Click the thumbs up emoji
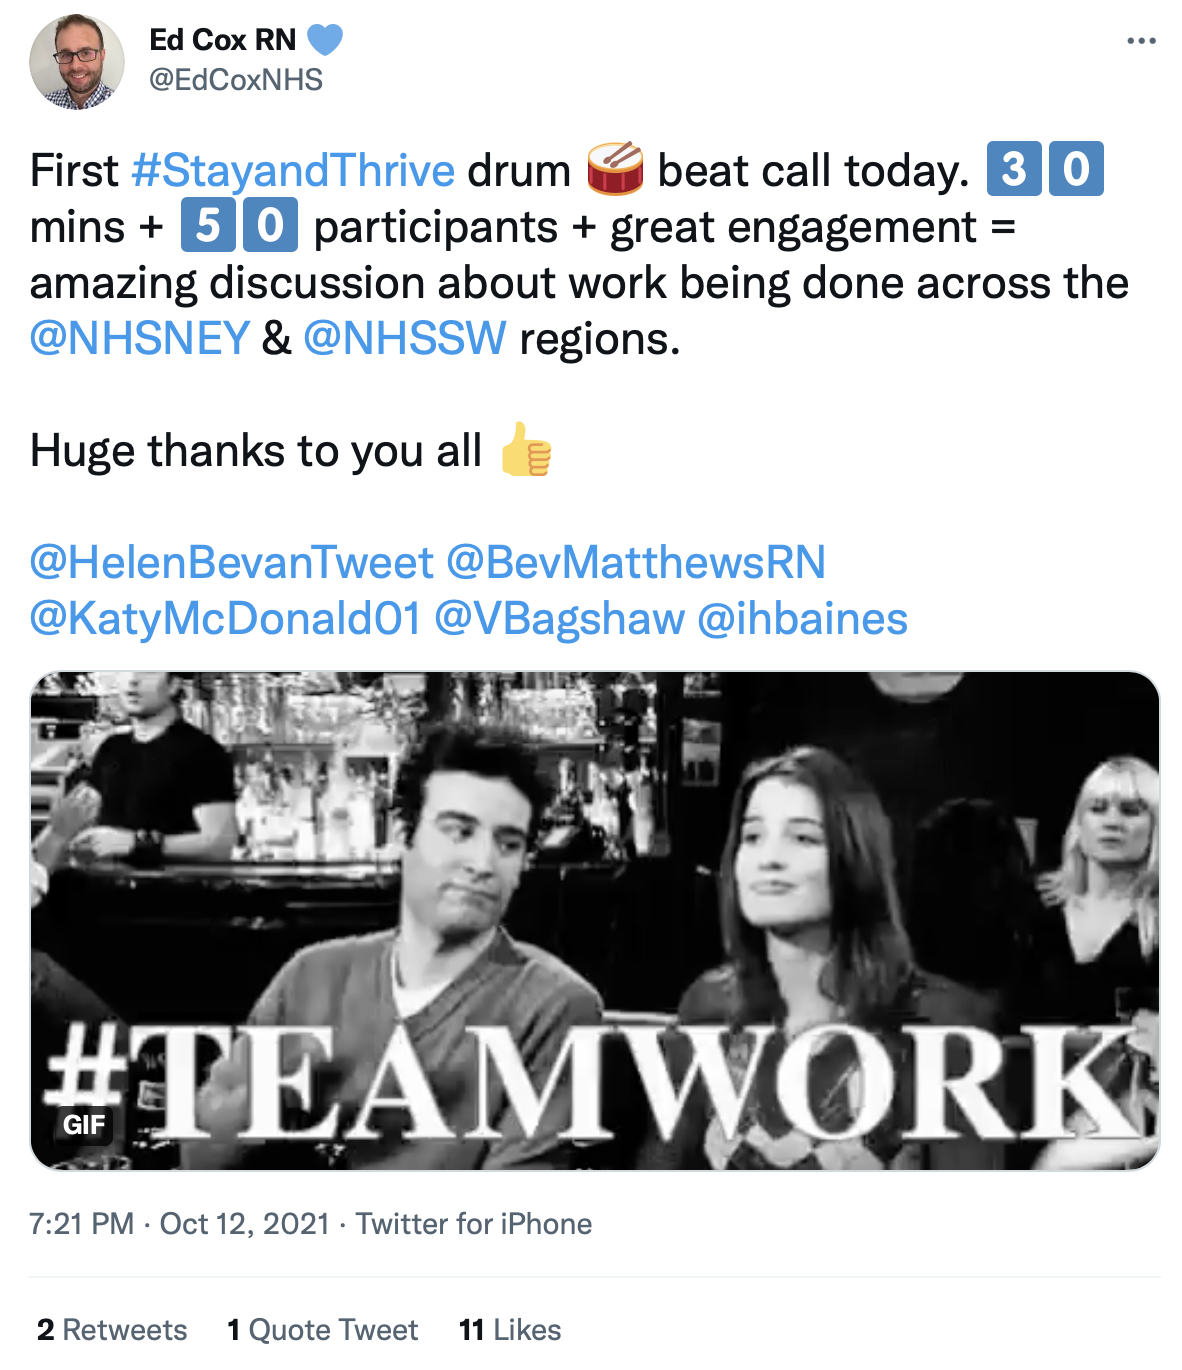Viewport: 1182px width, 1370px height. 526,449
